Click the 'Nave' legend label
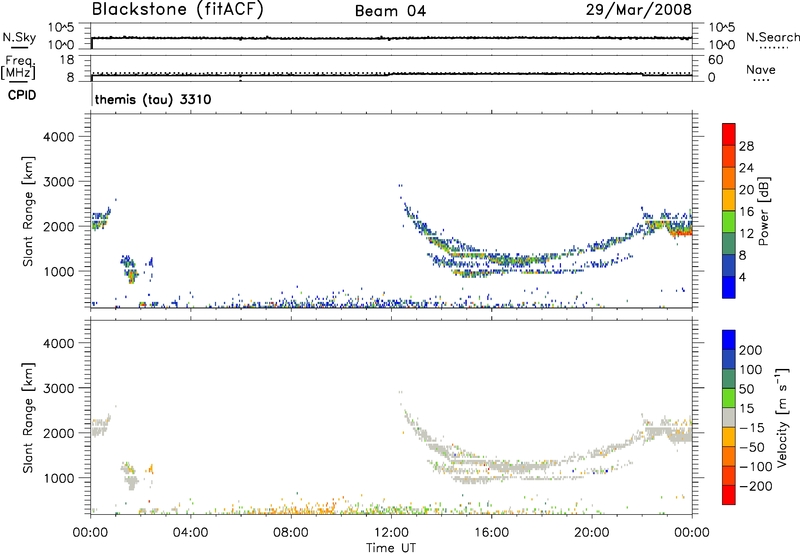800x554 pixels. [760, 69]
